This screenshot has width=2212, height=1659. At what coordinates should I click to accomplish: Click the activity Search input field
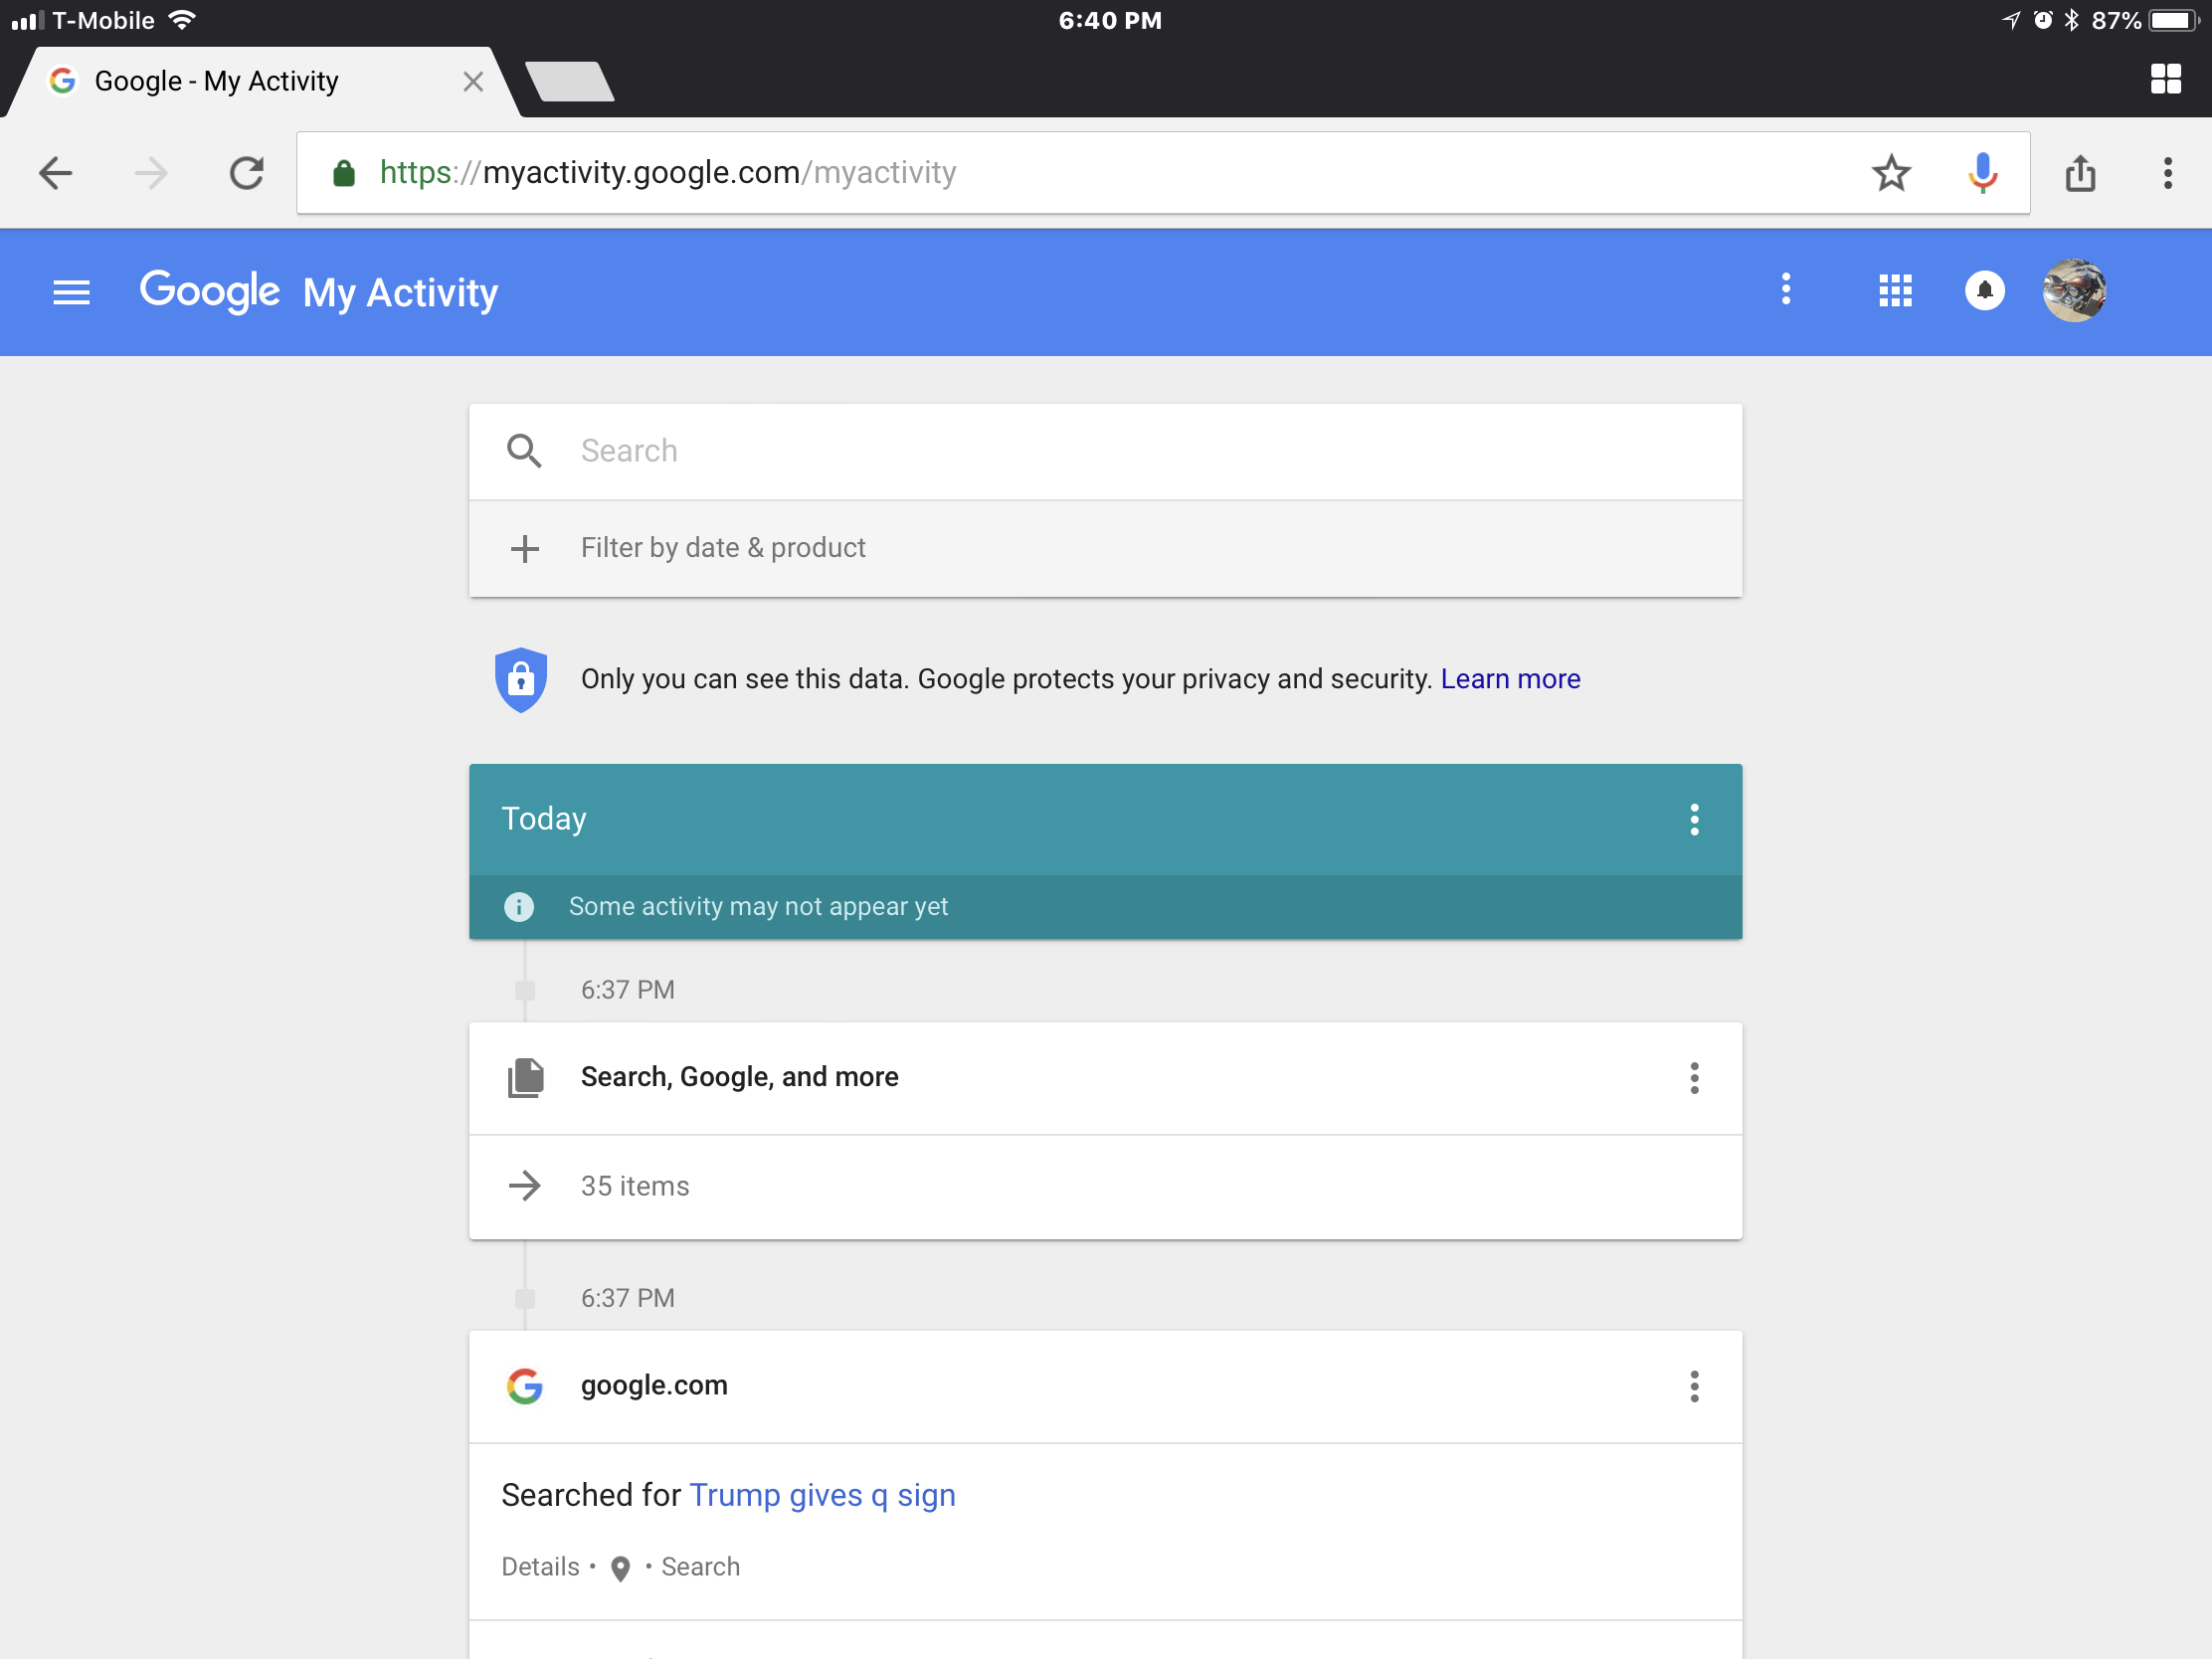[x=1100, y=451]
